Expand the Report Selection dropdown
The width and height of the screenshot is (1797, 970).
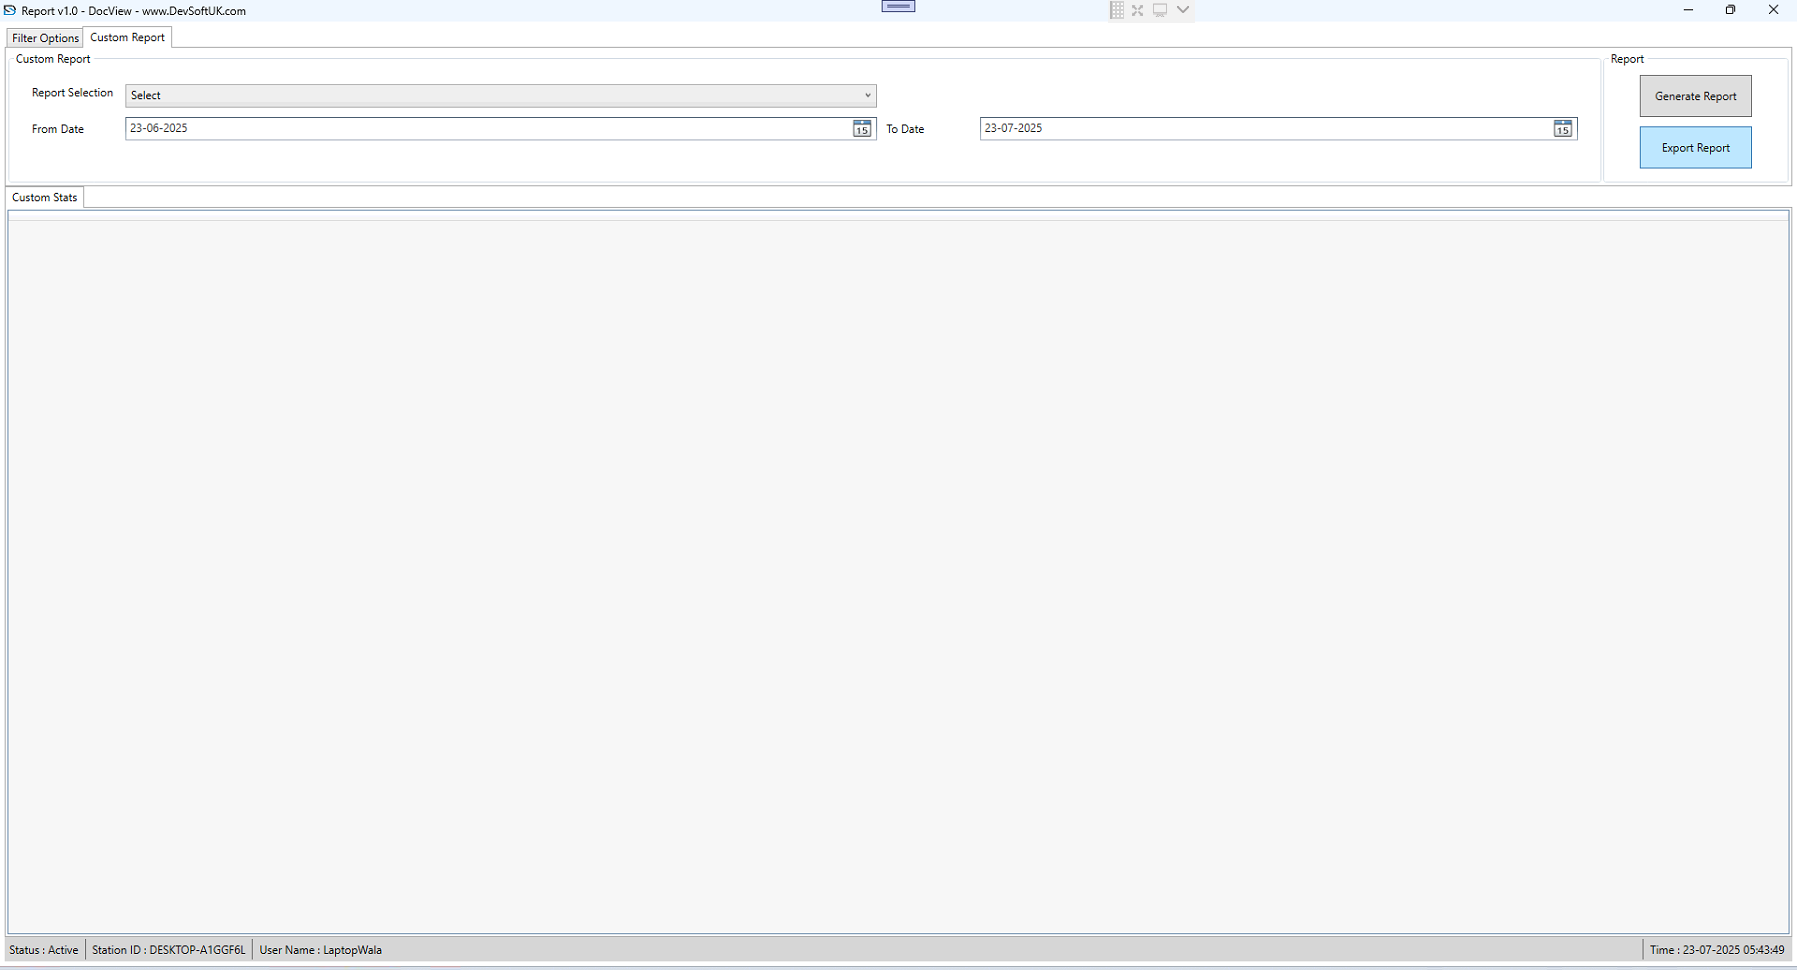click(867, 96)
